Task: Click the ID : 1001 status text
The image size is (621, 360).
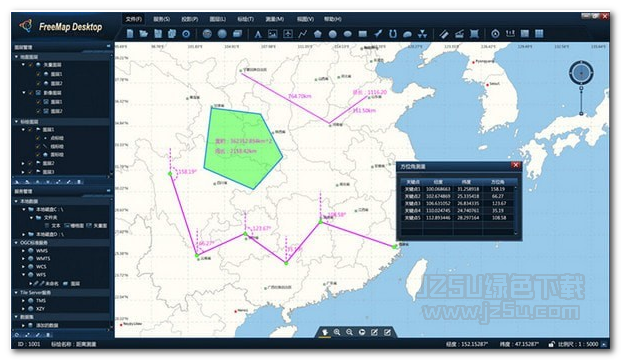Action: 29,344
